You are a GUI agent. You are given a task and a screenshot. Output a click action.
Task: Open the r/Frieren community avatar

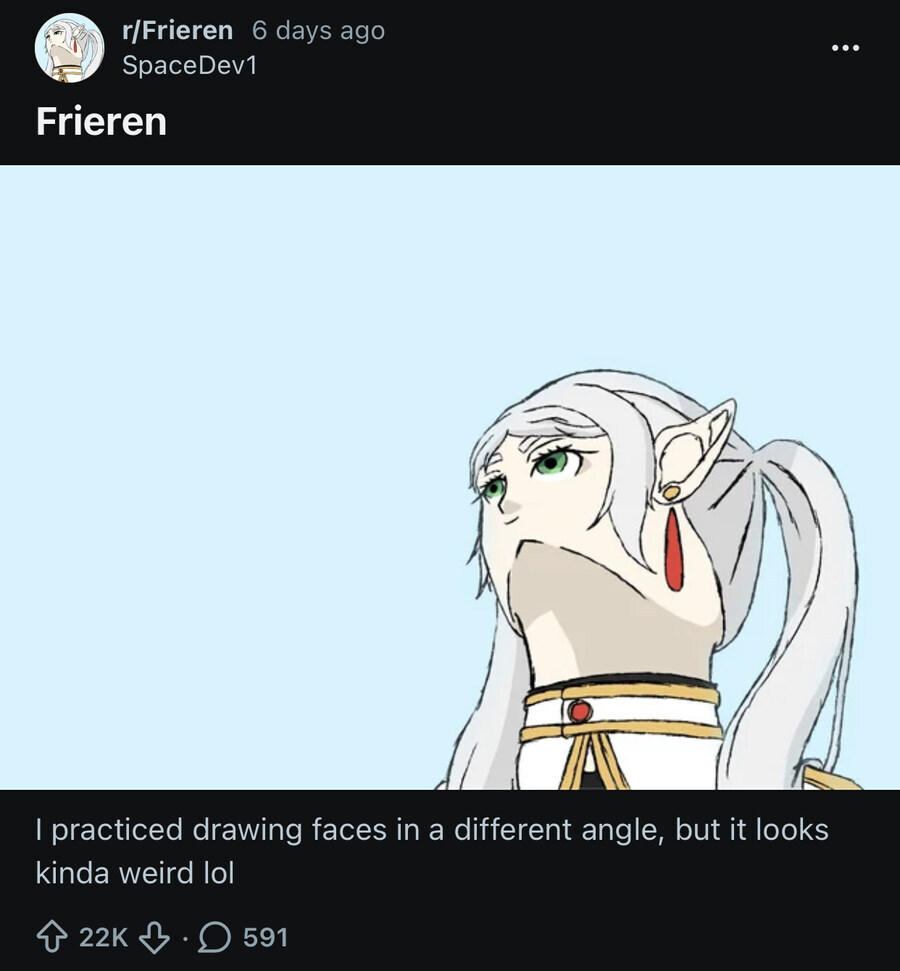pos(70,48)
